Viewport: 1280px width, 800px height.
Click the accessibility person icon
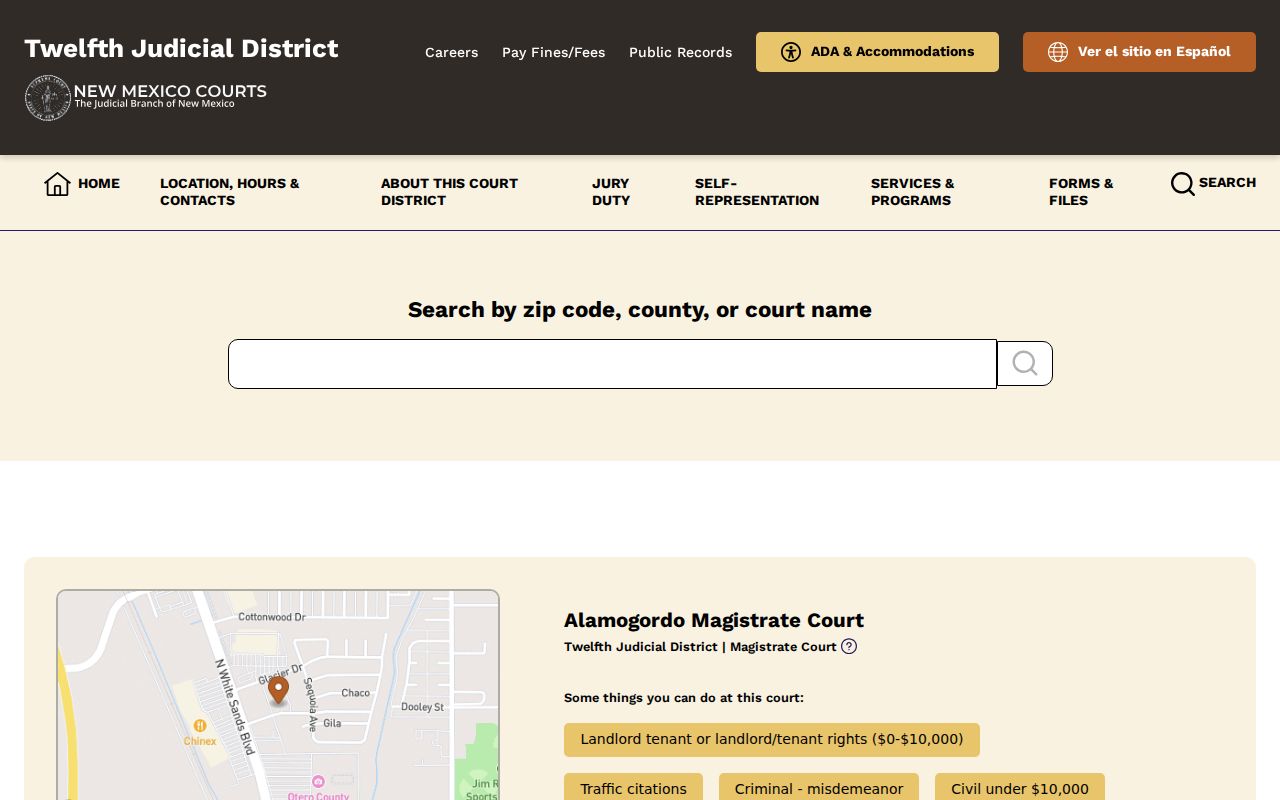(791, 52)
